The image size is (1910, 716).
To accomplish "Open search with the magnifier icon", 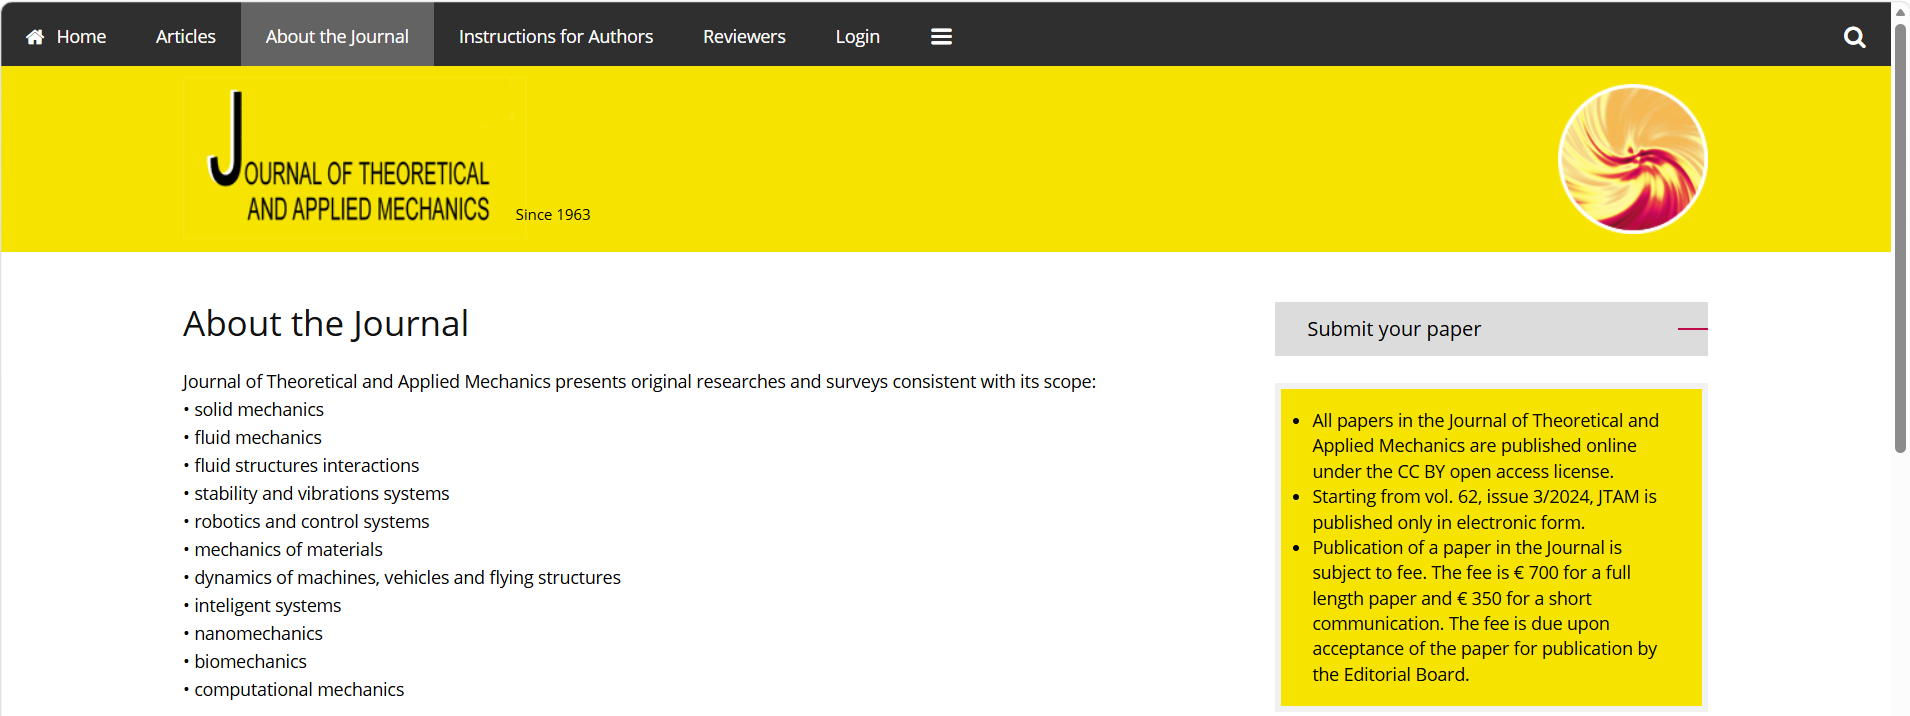I will pyautogui.click(x=1854, y=37).
